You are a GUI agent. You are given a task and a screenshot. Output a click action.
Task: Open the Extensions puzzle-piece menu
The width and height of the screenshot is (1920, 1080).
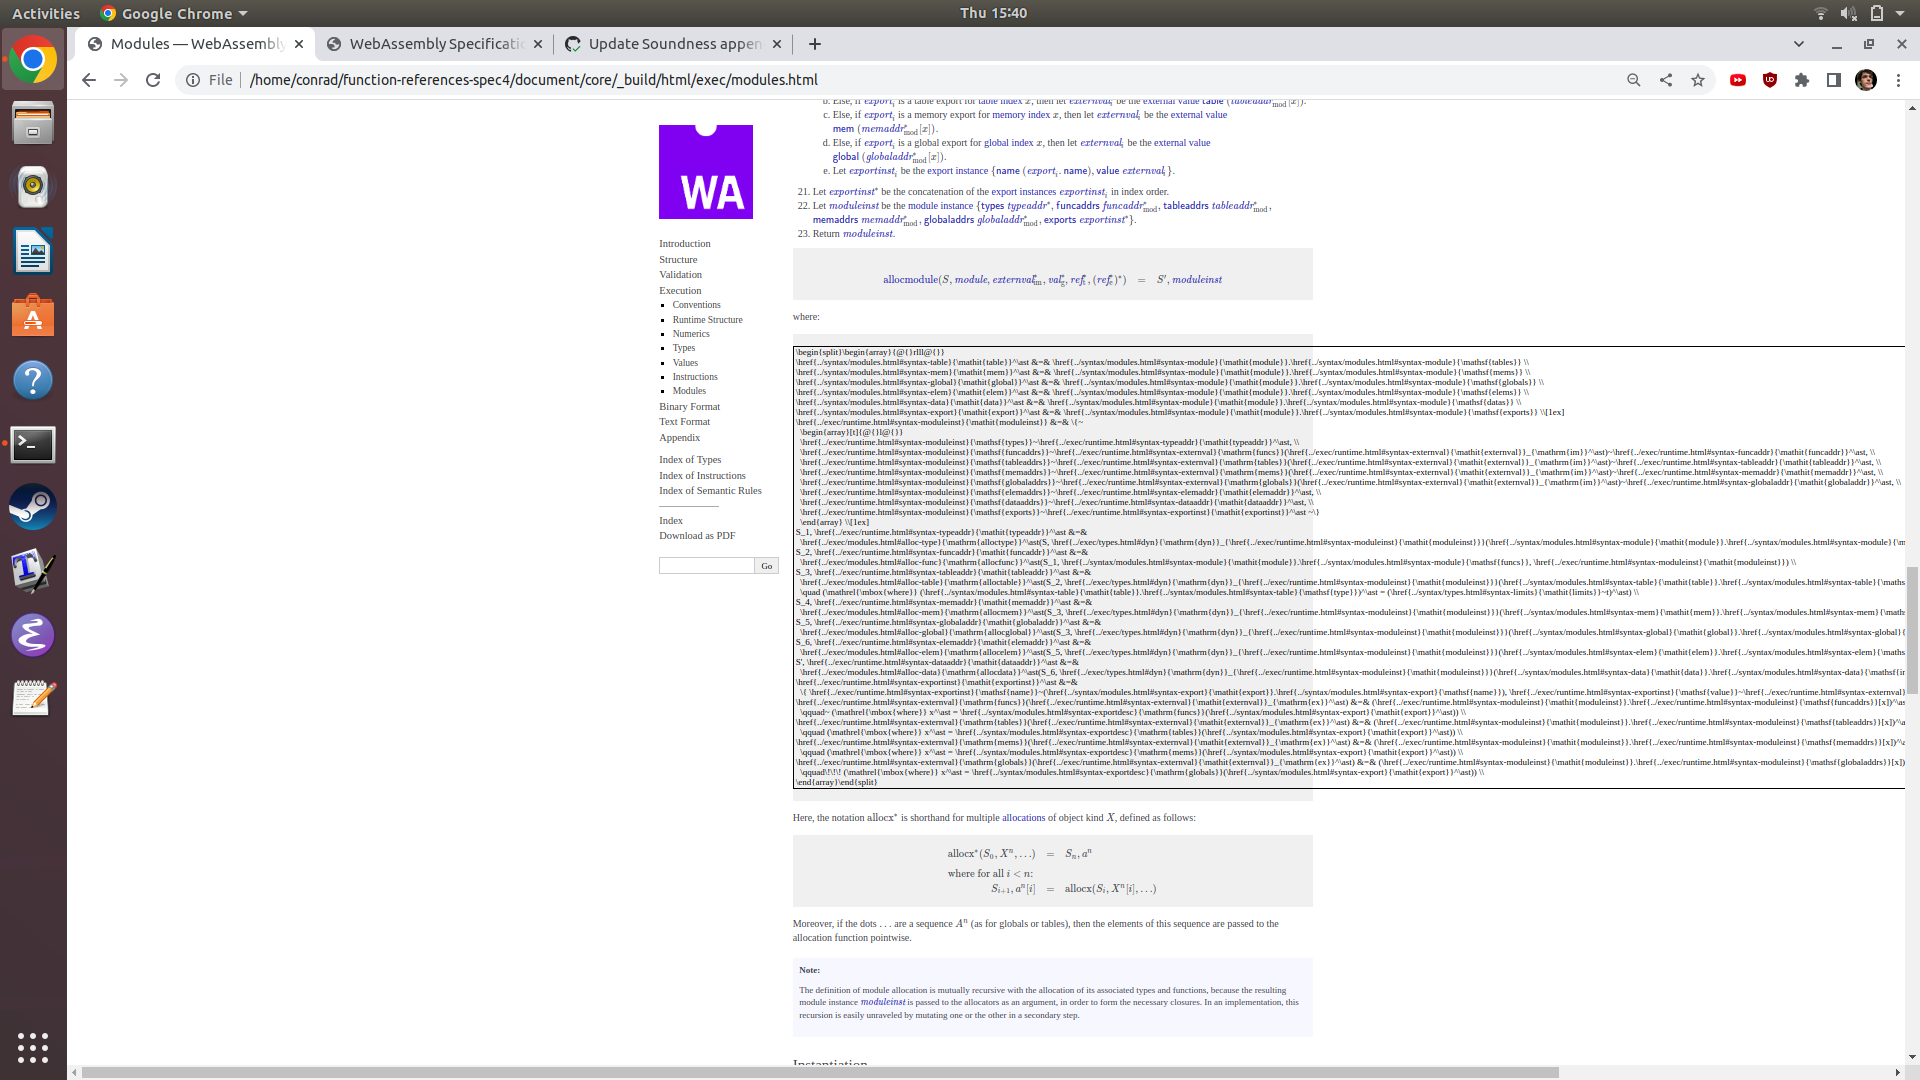1803,80
